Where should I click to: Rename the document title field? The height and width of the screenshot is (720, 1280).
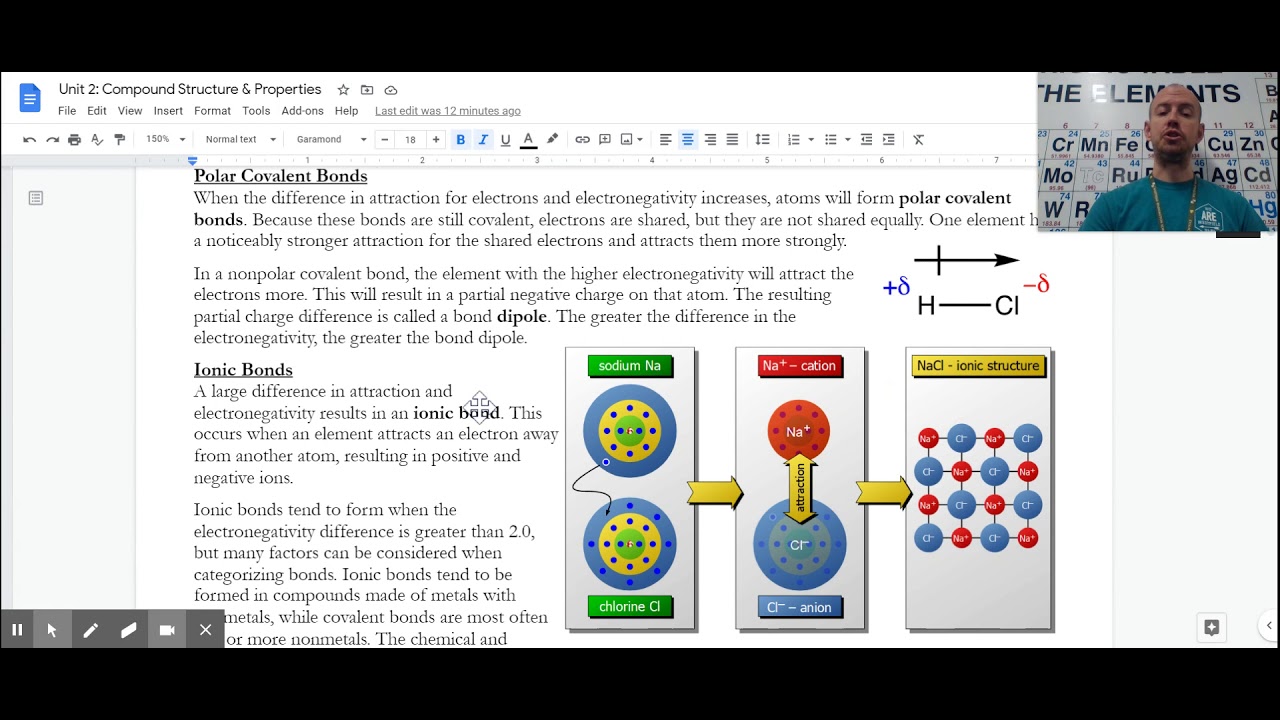(190, 90)
